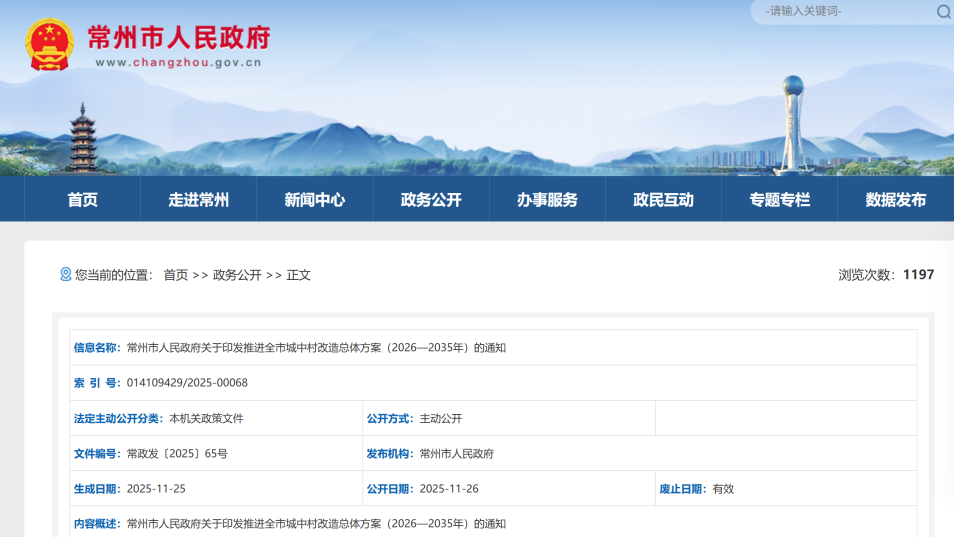Open the 首页 navigation menu item
This screenshot has width=954, height=537.
[x=83, y=200]
